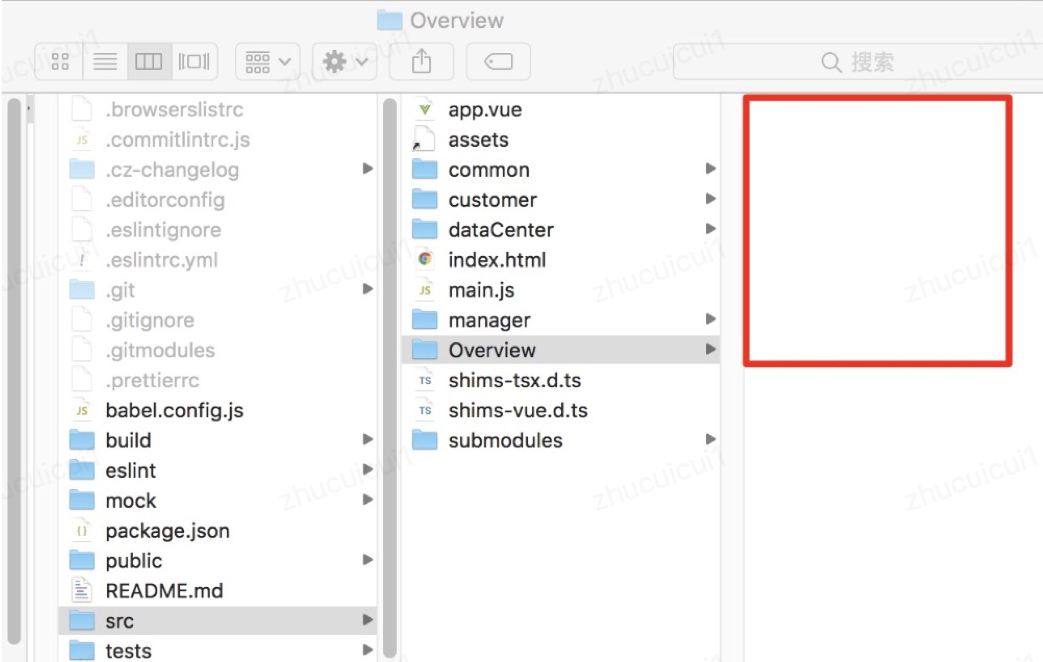Viewport: 1043px width, 662px height.
Task: Open the customer folder
Action: click(492, 200)
